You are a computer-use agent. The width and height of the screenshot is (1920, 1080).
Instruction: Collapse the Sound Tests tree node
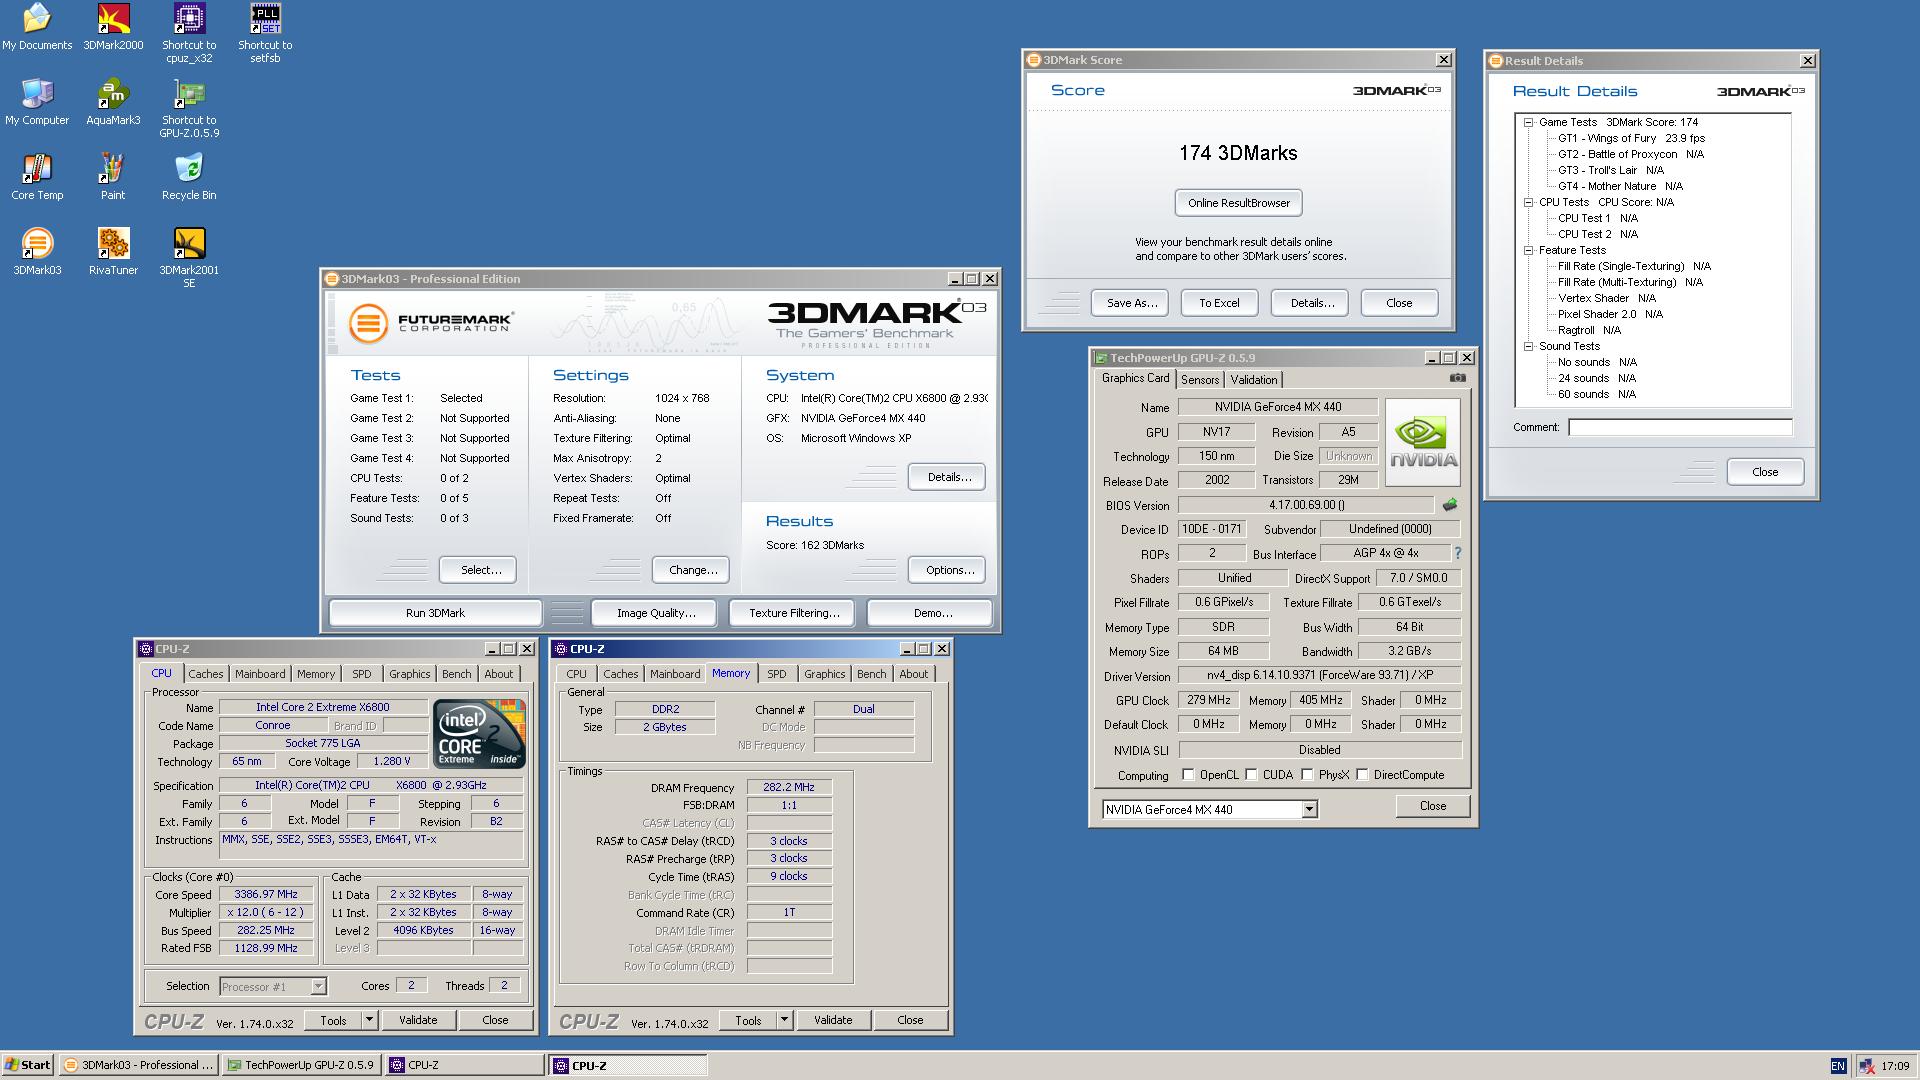click(x=1528, y=346)
